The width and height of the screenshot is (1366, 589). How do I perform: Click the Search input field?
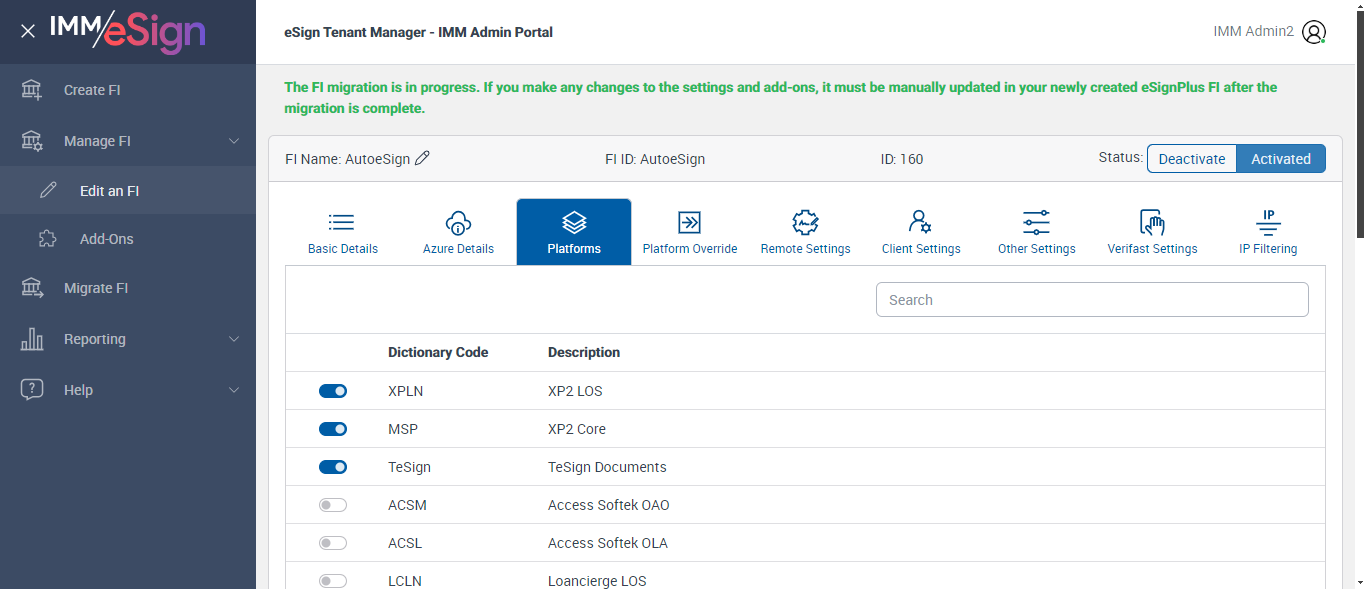click(x=1092, y=300)
